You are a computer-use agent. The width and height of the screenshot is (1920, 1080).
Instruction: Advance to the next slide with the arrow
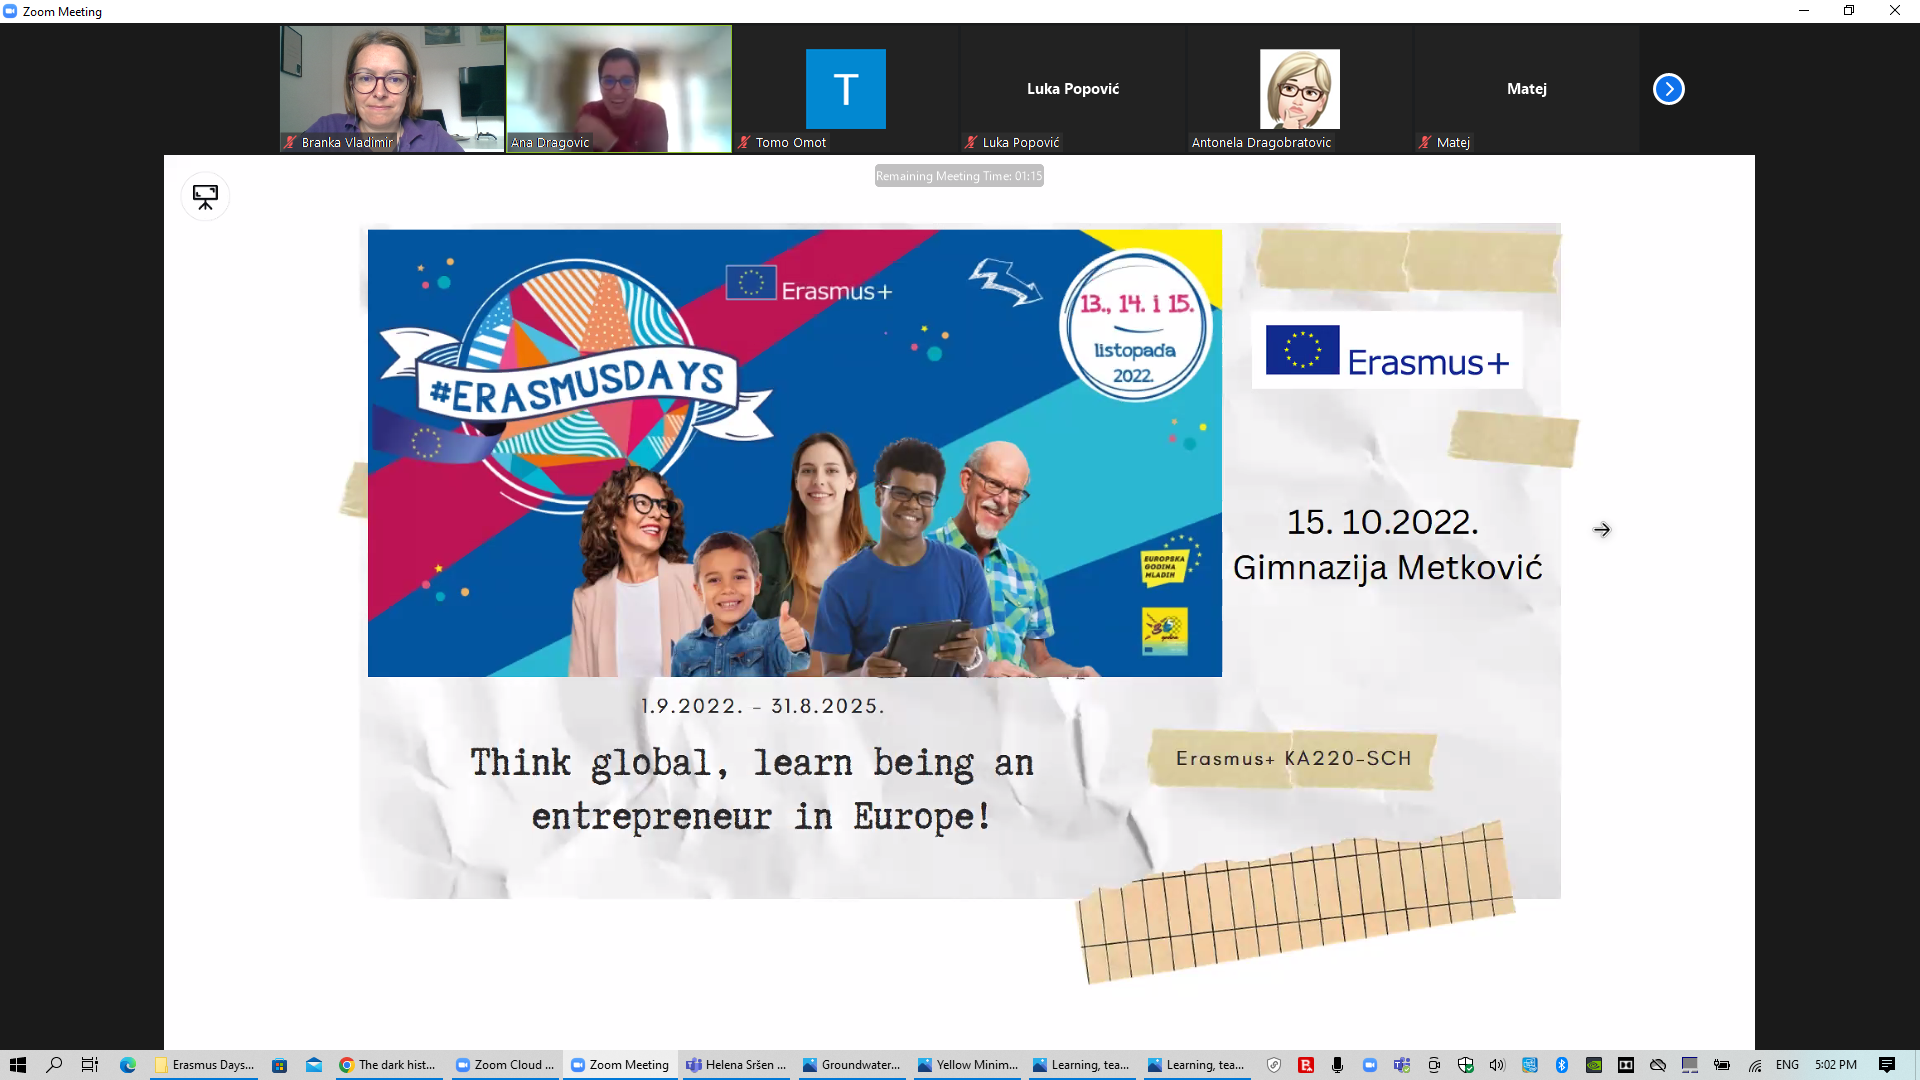(1602, 530)
